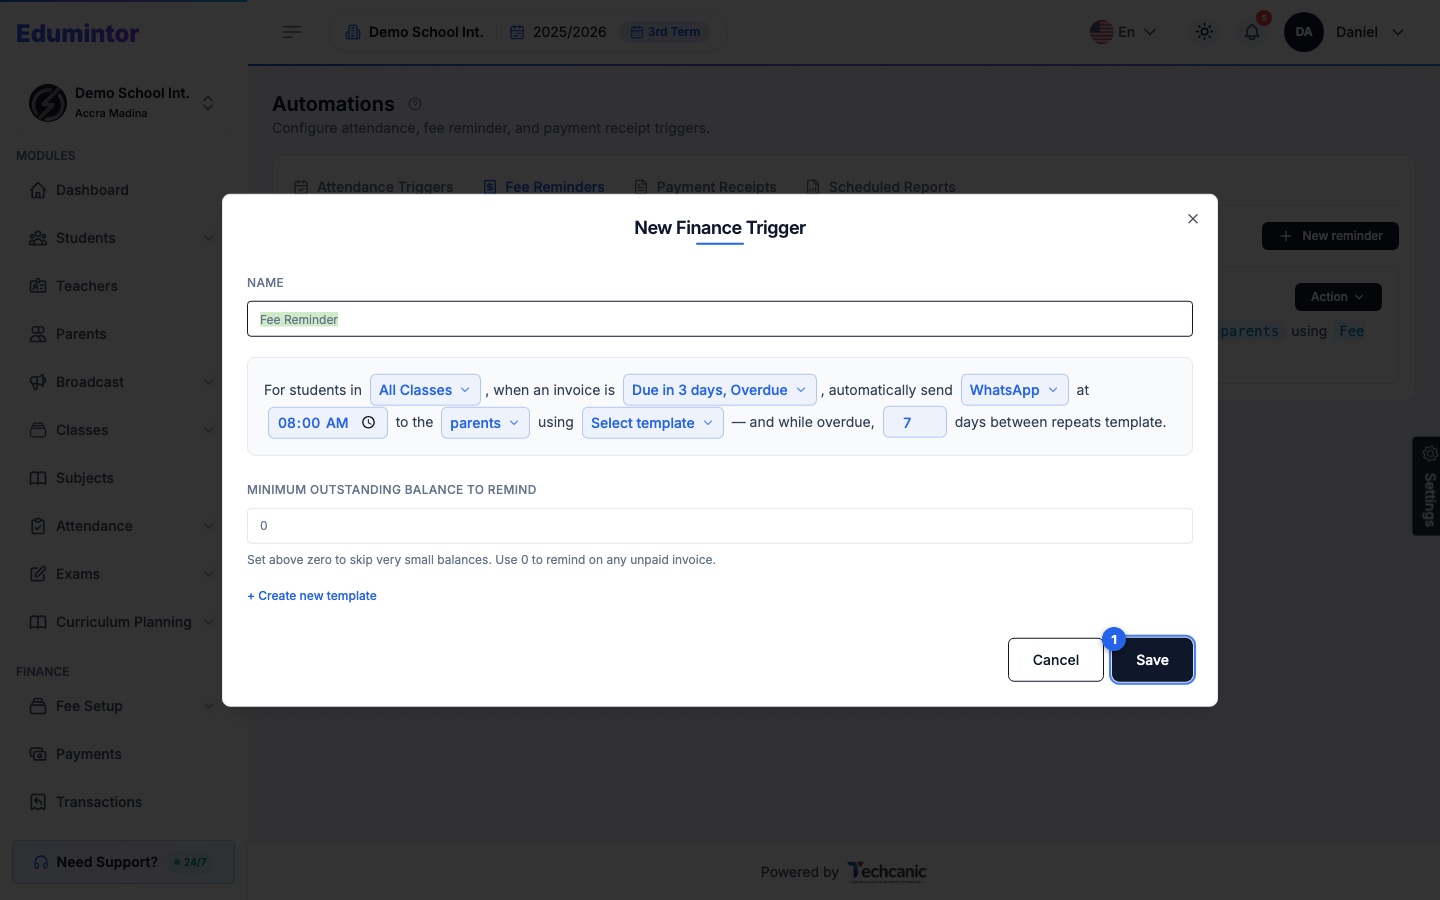The width and height of the screenshot is (1440, 900).
Task: Switch to the Payment Receipts tab
Action: pyautogui.click(x=706, y=187)
